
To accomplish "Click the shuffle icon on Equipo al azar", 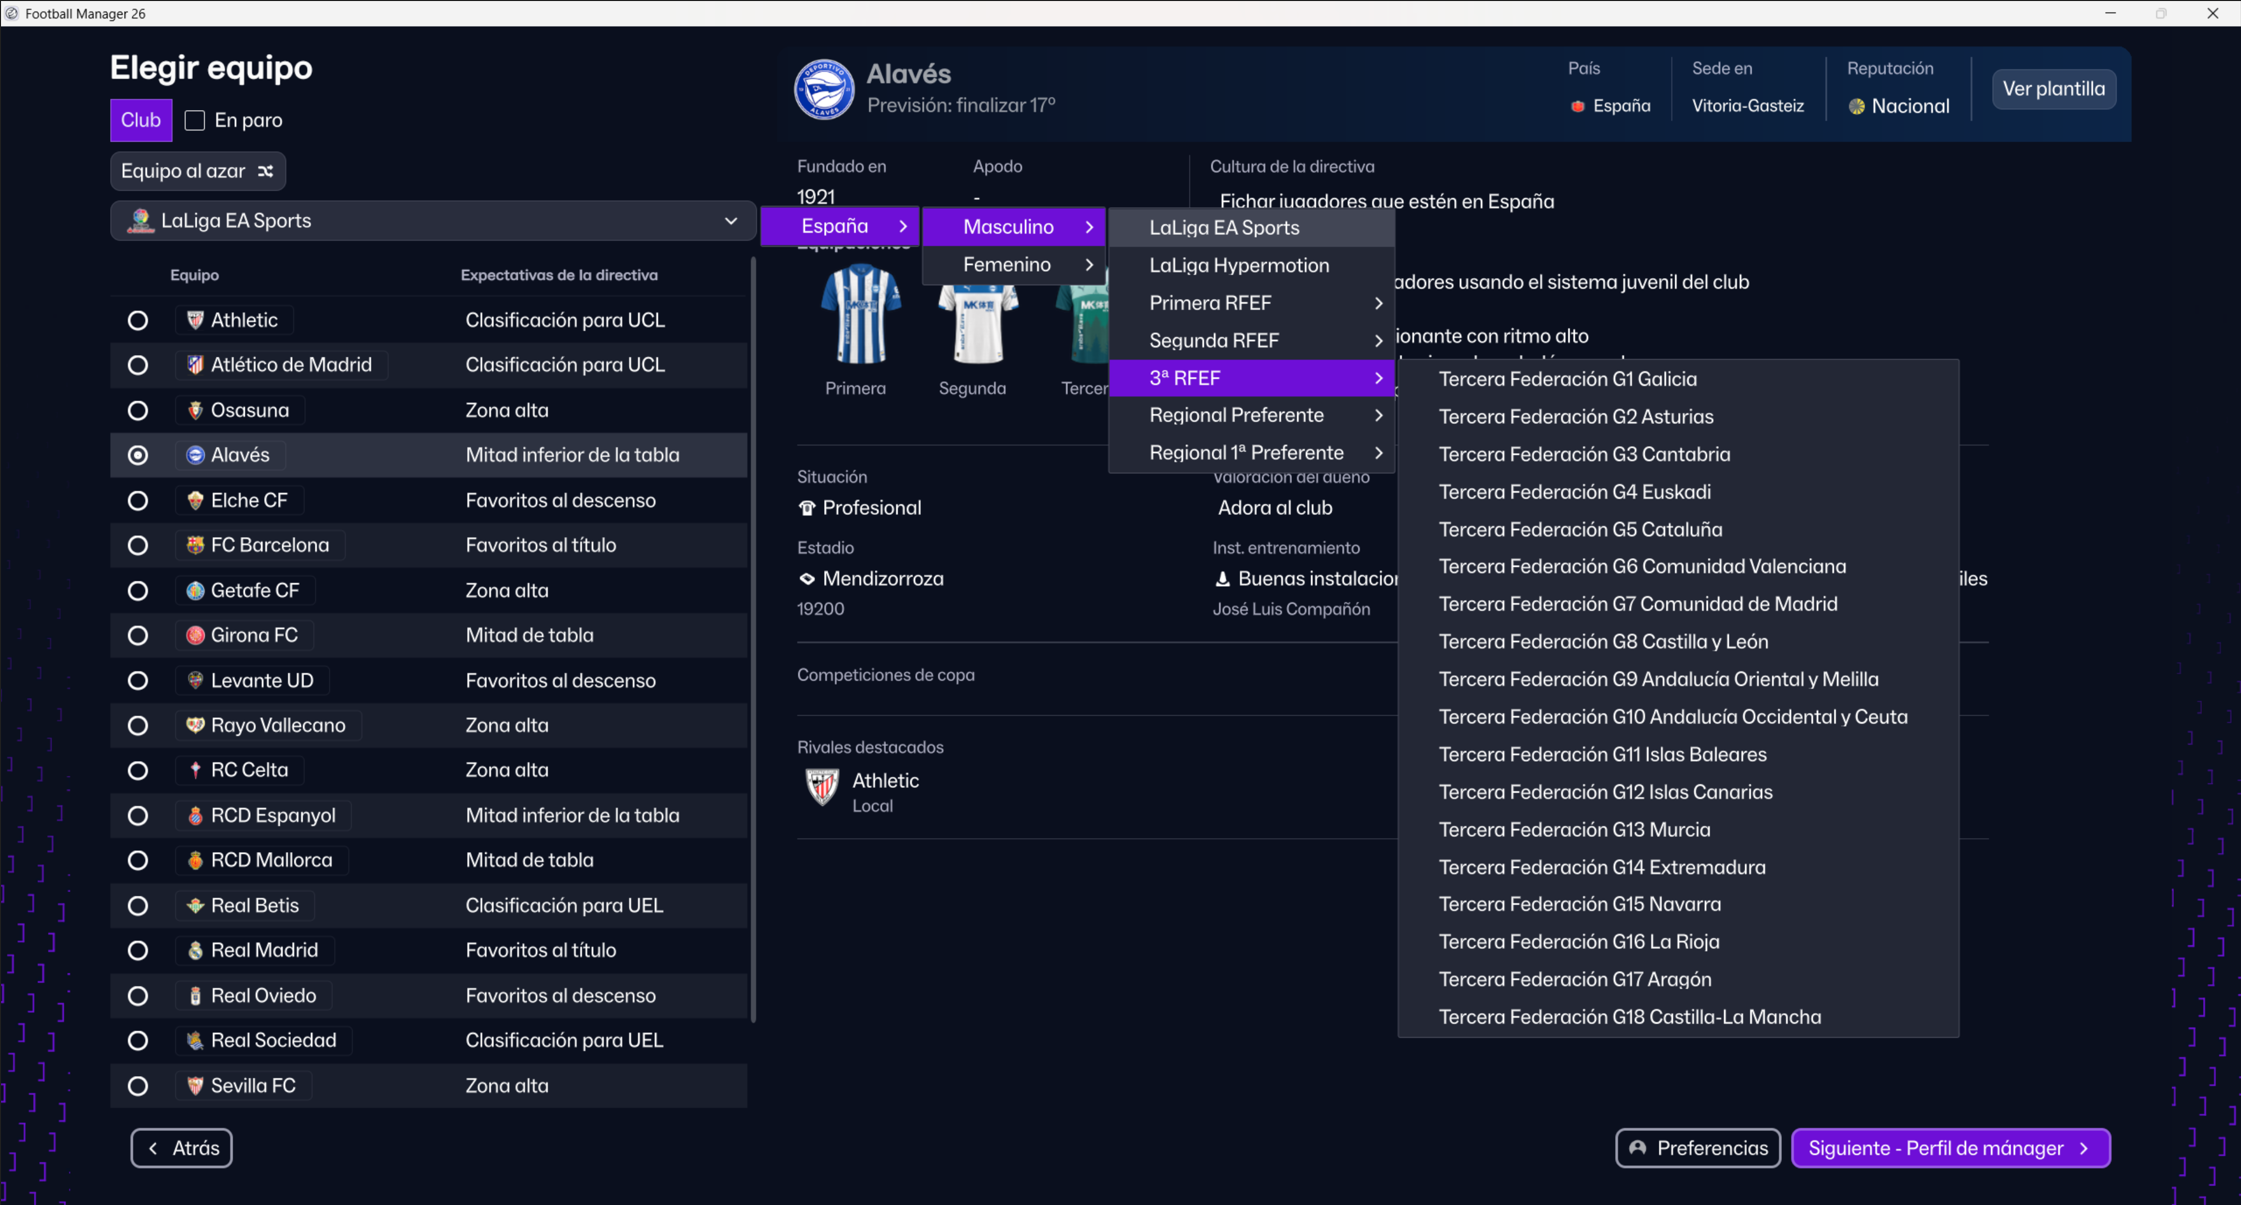I will (x=266, y=171).
